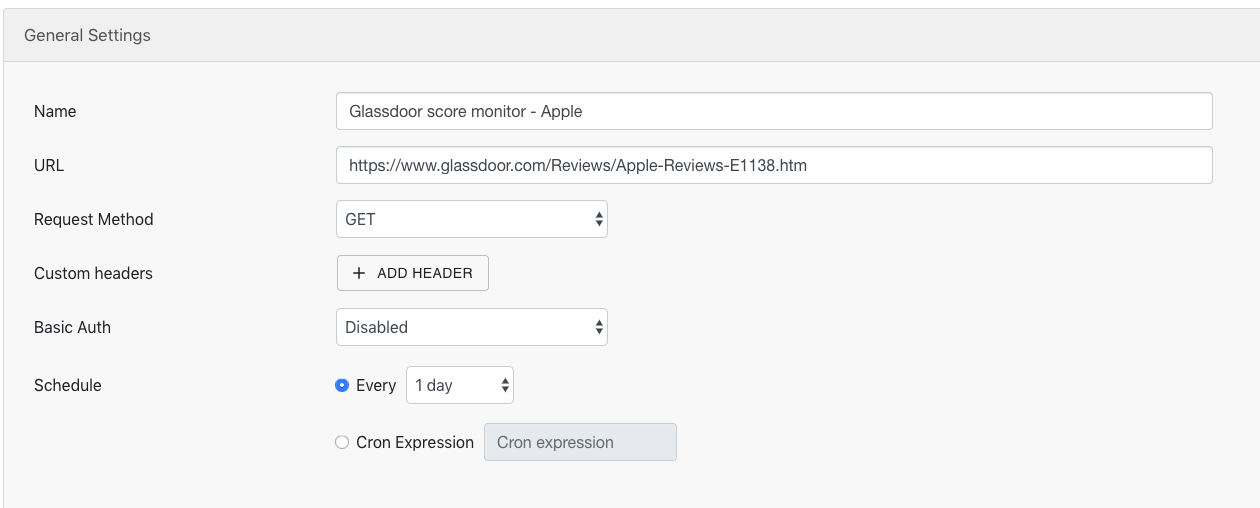This screenshot has width=1260, height=508.
Task: Click the Every option label text
Action: [376, 385]
